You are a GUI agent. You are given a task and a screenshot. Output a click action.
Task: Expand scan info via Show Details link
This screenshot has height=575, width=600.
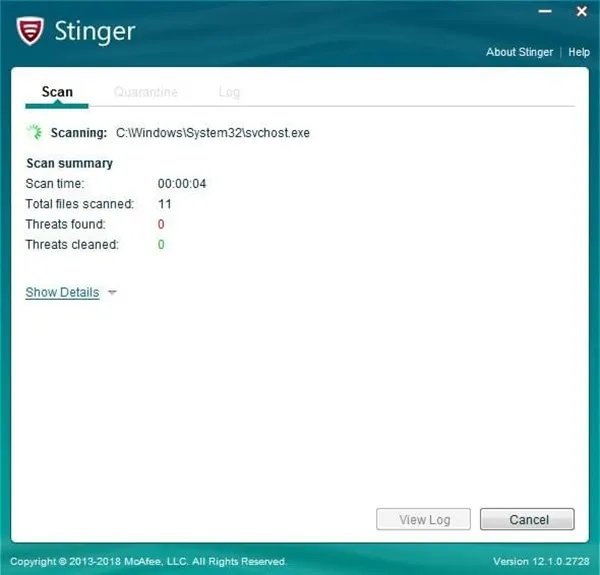(62, 292)
